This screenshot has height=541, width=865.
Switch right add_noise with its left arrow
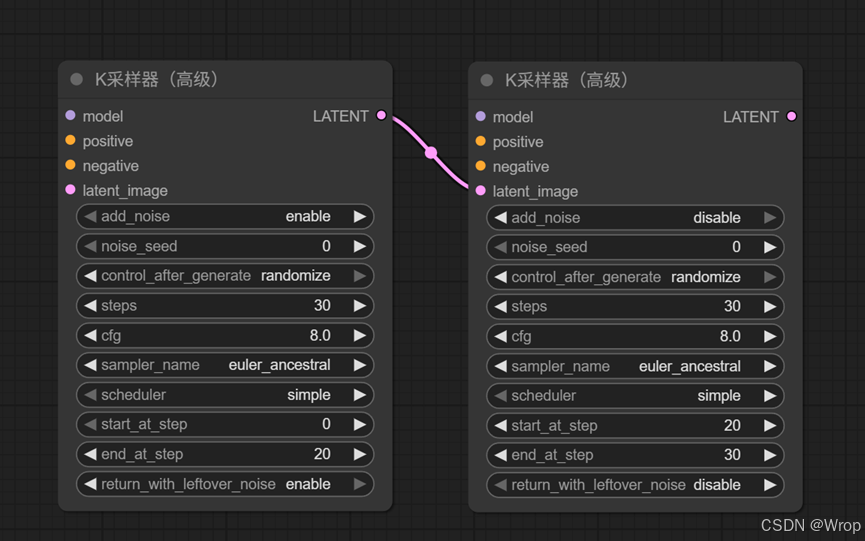pyautogui.click(x=501, y=218)
